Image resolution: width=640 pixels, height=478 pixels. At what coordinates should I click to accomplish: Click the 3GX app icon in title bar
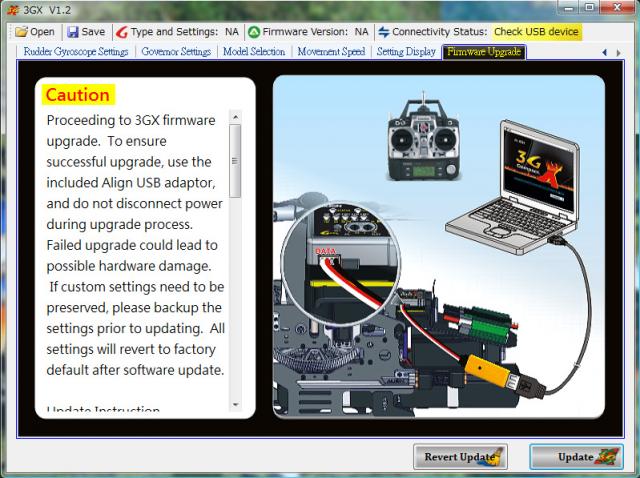point(13,10)
